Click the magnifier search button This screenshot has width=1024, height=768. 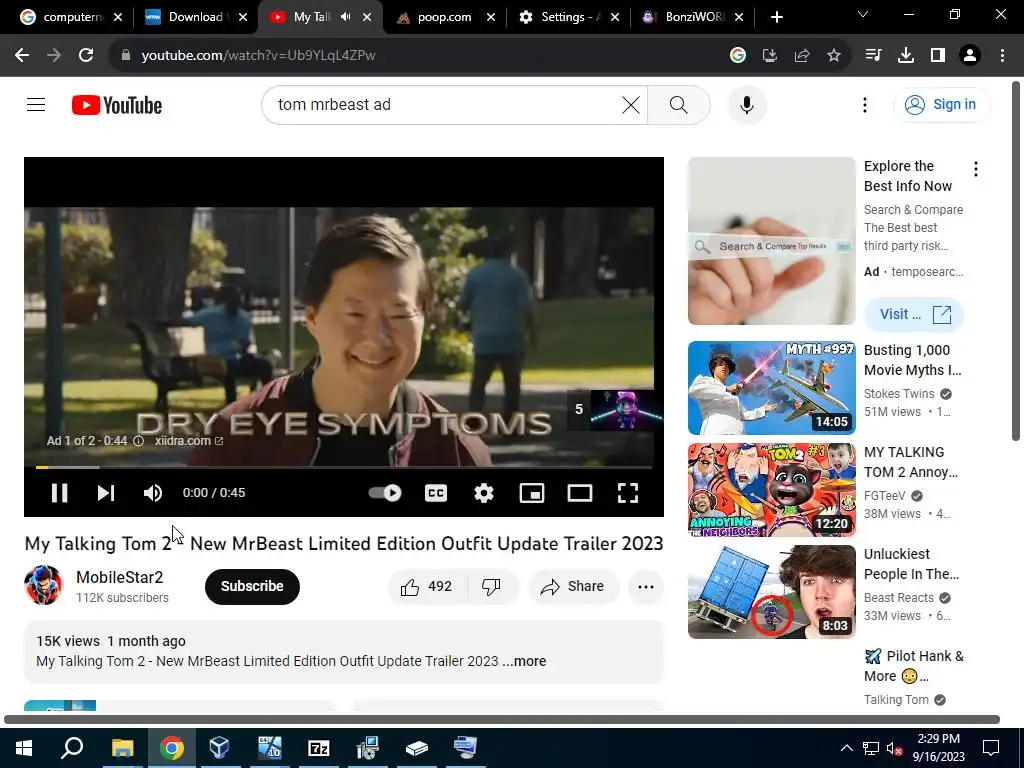(x=679, y=104)
